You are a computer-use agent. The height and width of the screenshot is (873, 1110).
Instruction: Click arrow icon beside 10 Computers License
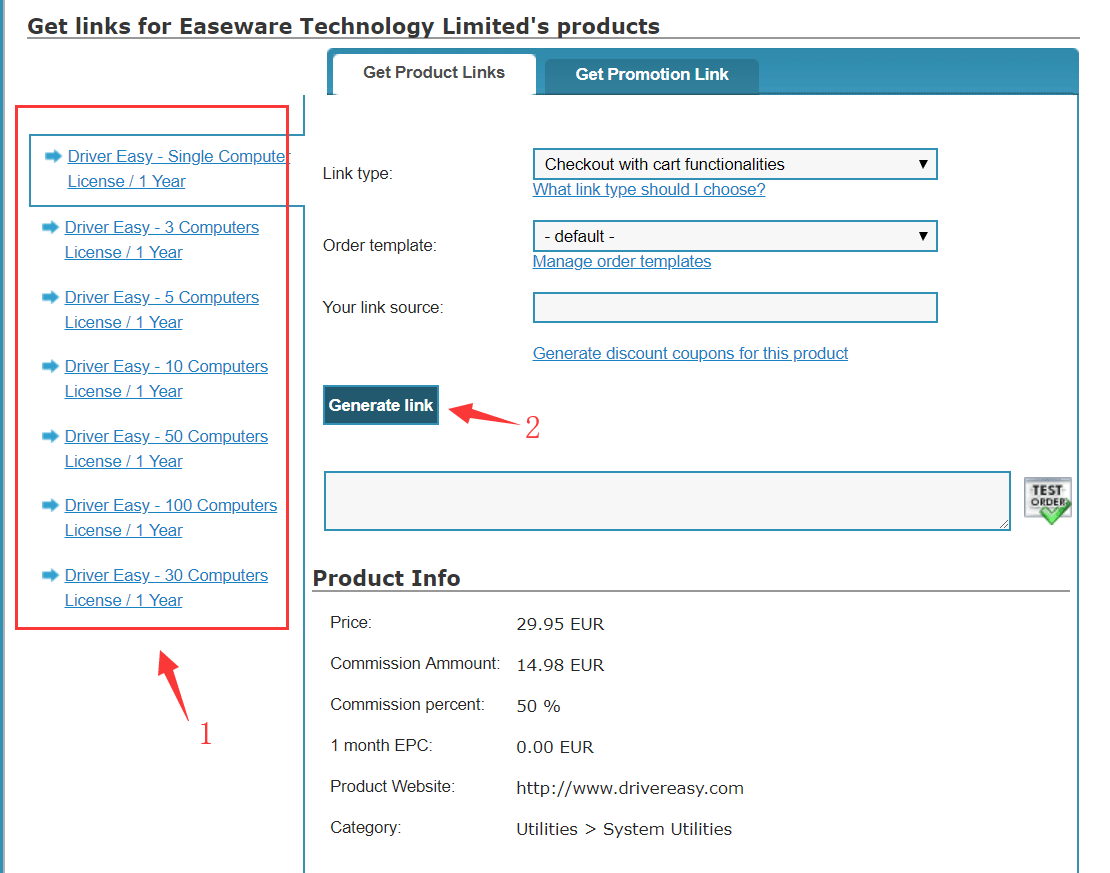[51, 366]
